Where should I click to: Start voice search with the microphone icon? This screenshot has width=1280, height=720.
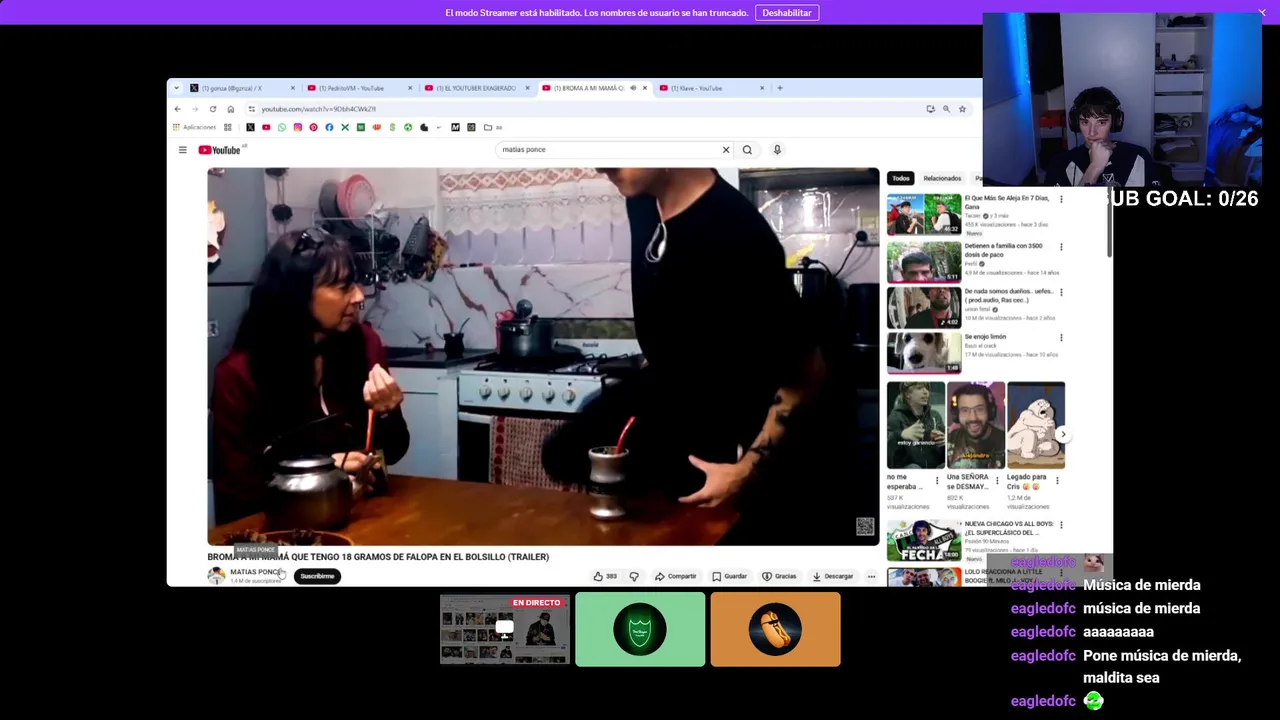pyautogui.click(x=777, y=150)
